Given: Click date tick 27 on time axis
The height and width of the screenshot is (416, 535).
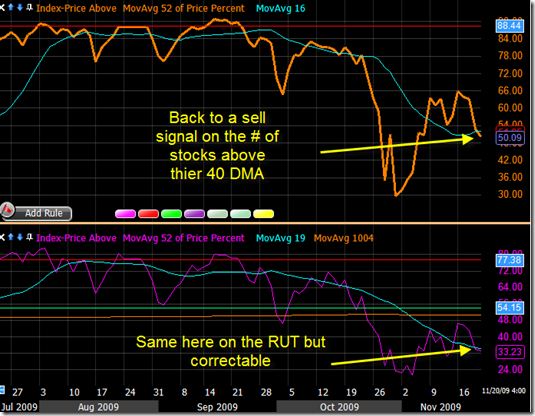Looking at the screenshot, I should pyautogui.click(x=17, y=392).
